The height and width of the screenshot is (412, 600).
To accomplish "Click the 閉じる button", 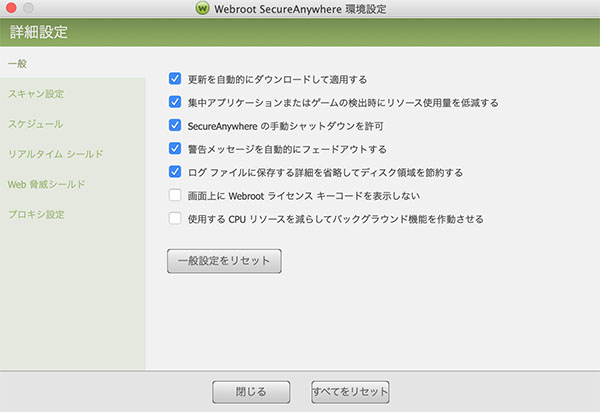I will coord(251,392).
